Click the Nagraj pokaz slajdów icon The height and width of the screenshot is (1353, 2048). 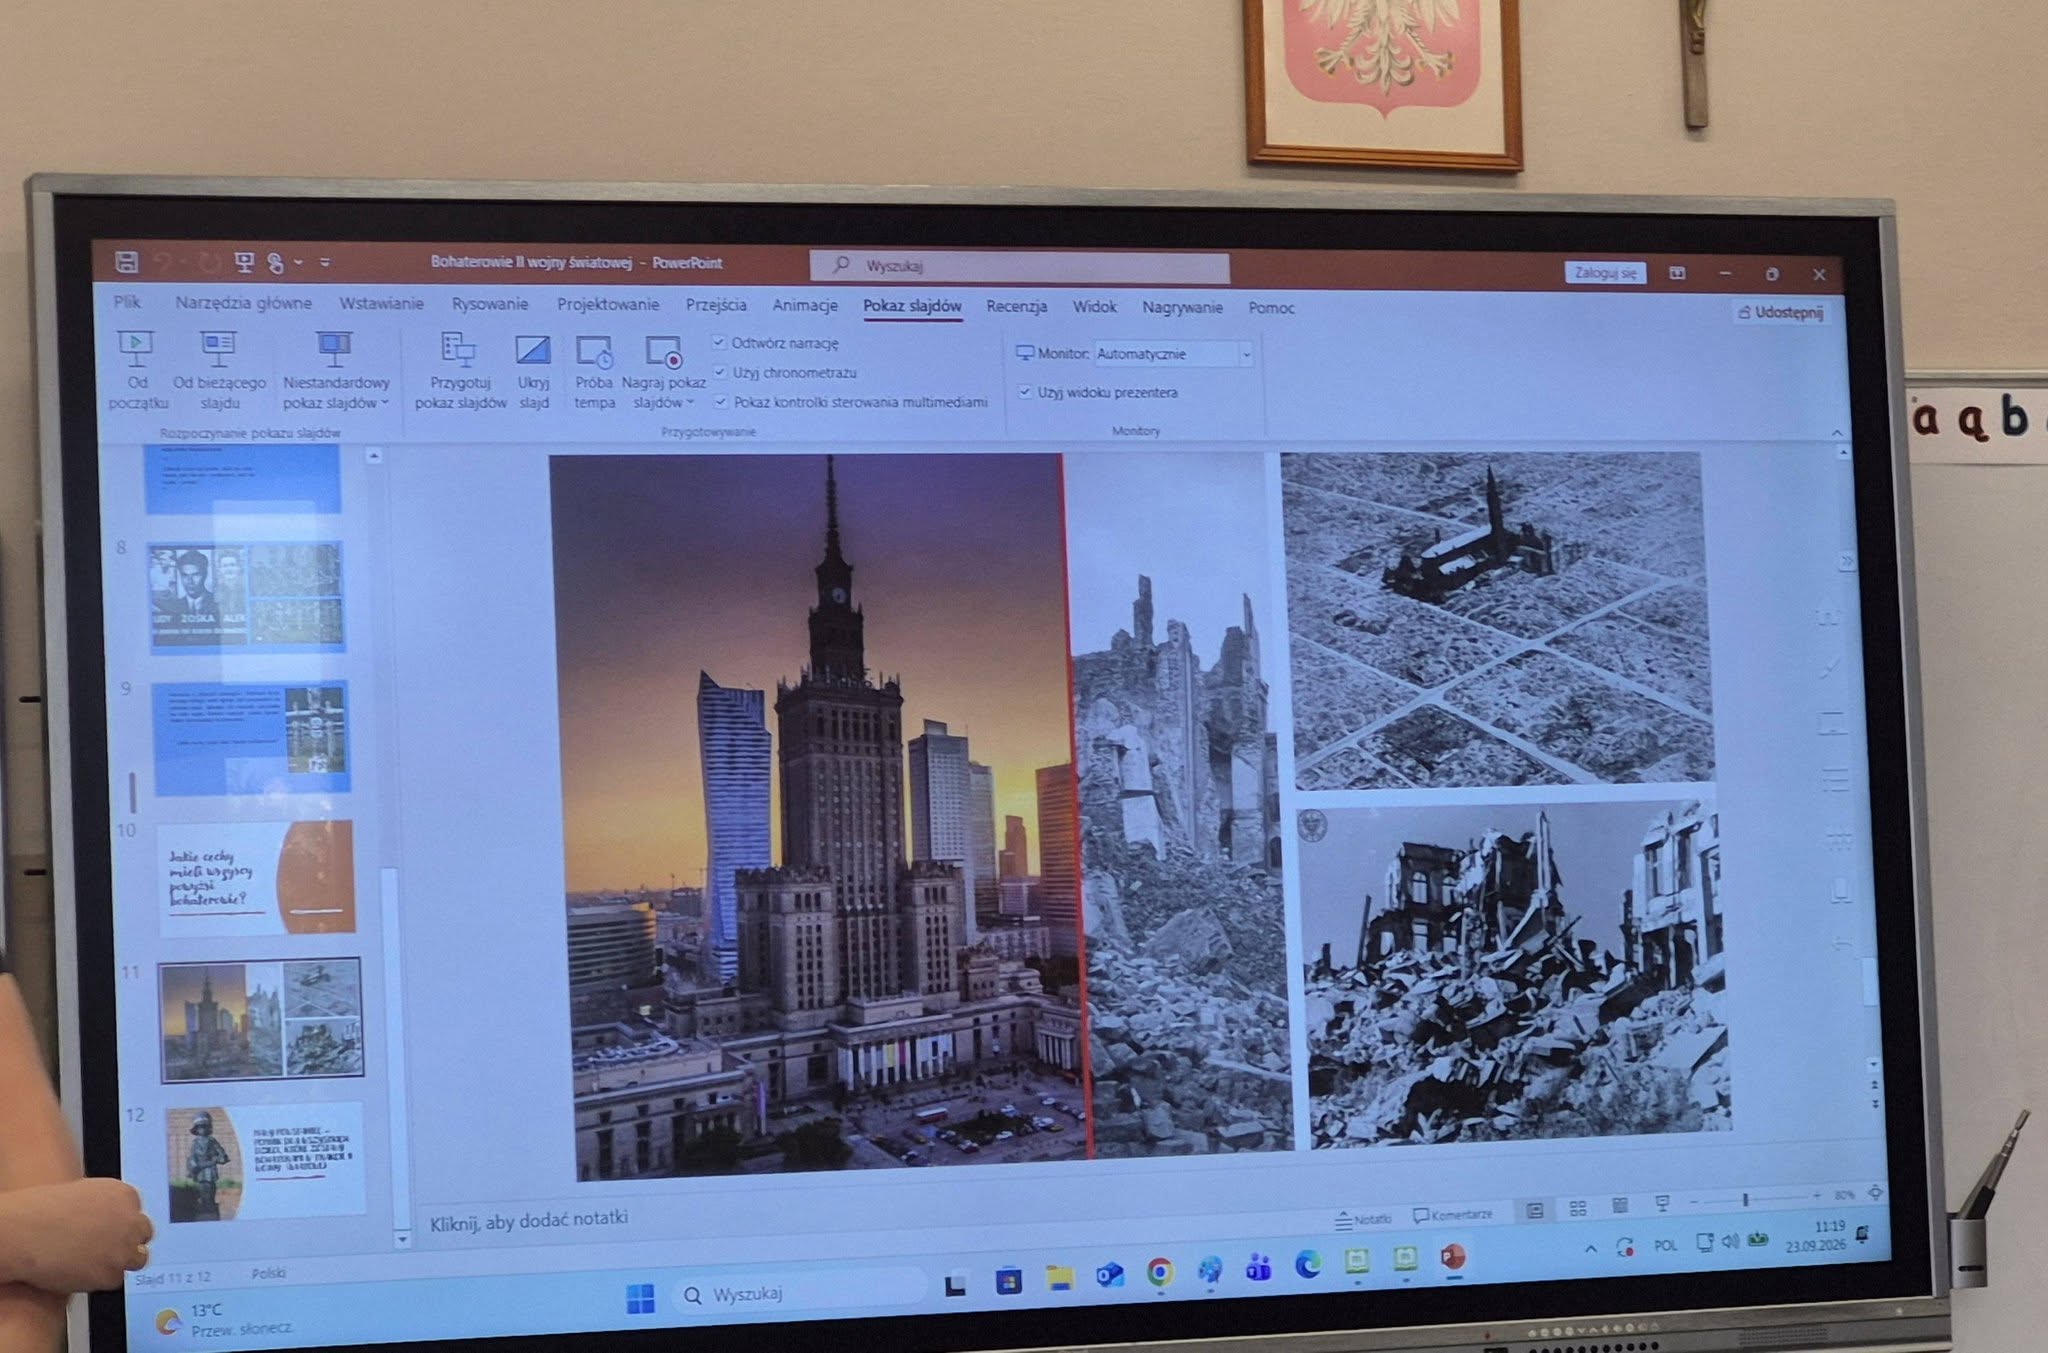pyautogui.click(x=663, y=352)
